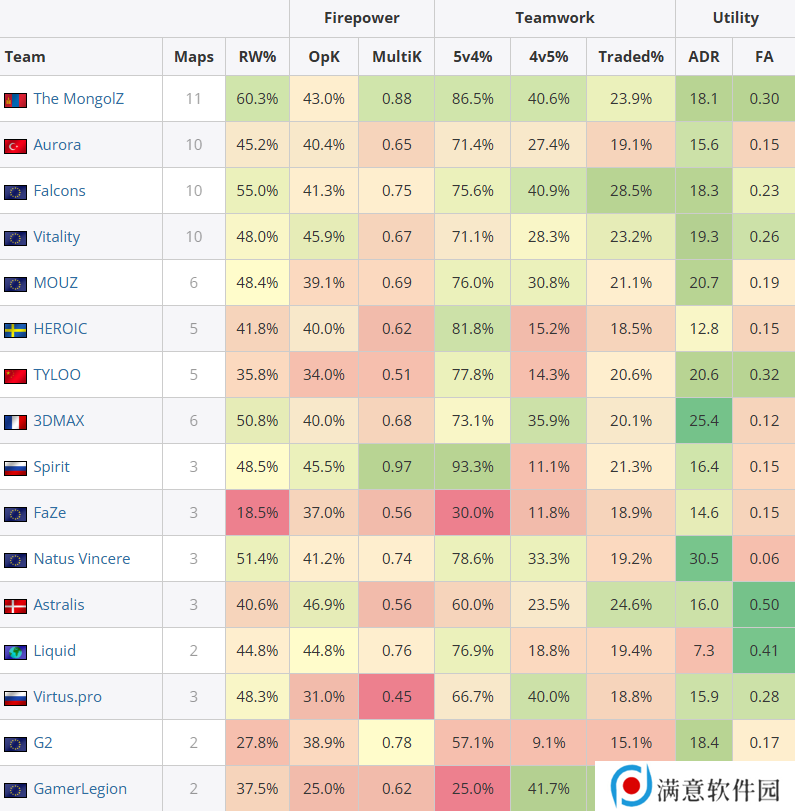Click the G2 EU flag icon

[x=16, y=744]
